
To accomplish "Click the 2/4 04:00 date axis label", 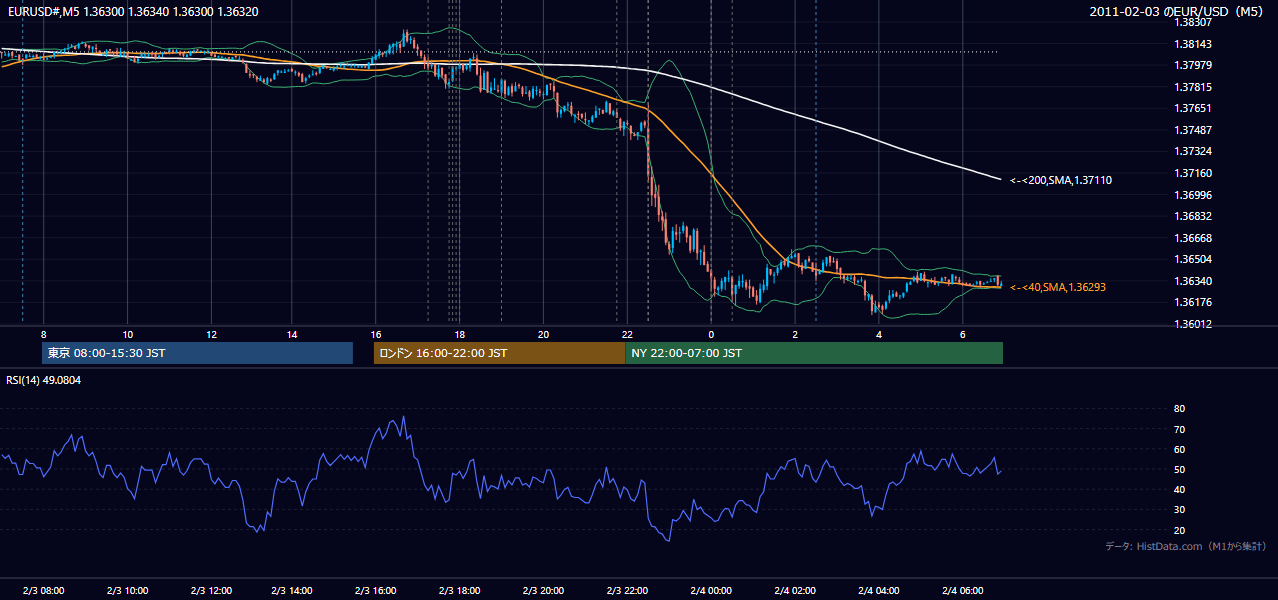I will tap(878, 591).
